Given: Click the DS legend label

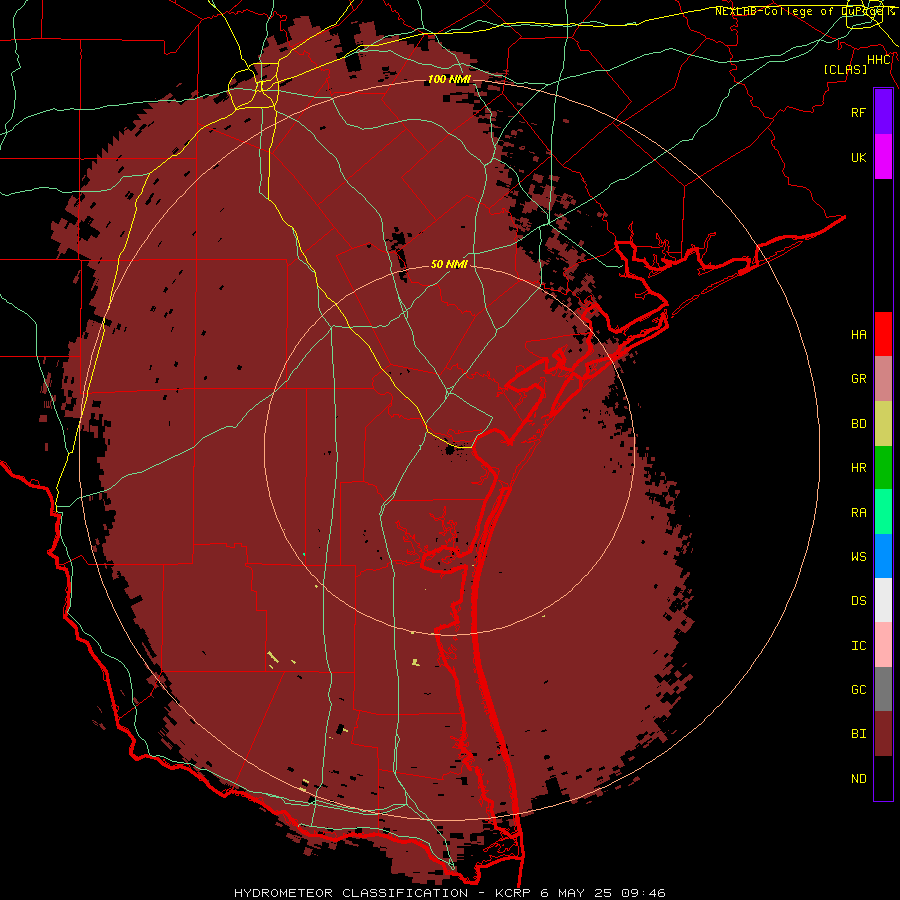Looking at the screenshot, I should pos(858,601).
